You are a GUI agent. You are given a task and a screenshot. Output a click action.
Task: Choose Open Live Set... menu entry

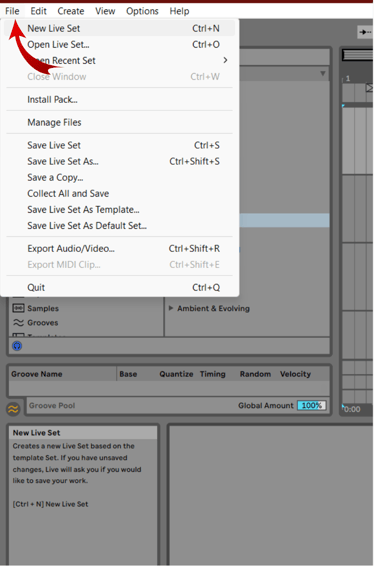coord(119,44)
